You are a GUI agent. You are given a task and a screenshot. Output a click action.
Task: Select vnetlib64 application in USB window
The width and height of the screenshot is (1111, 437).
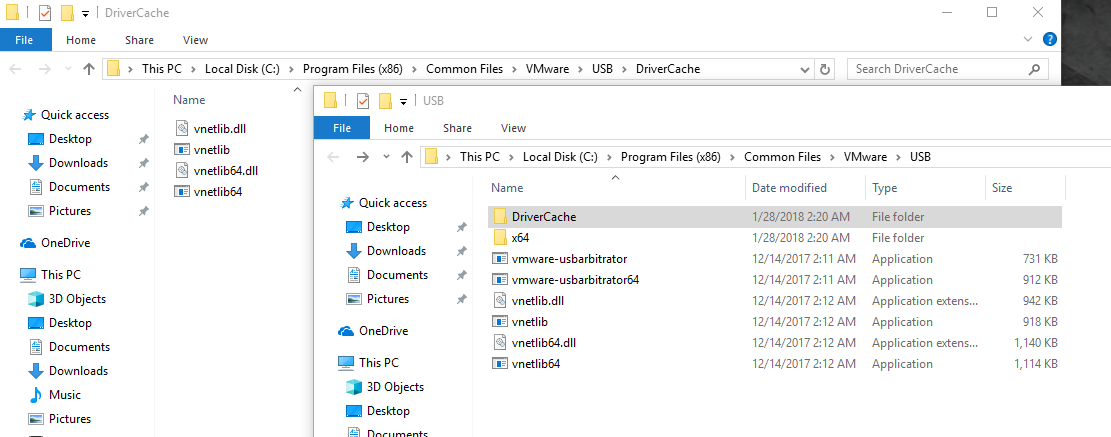(x=536, y=363)
